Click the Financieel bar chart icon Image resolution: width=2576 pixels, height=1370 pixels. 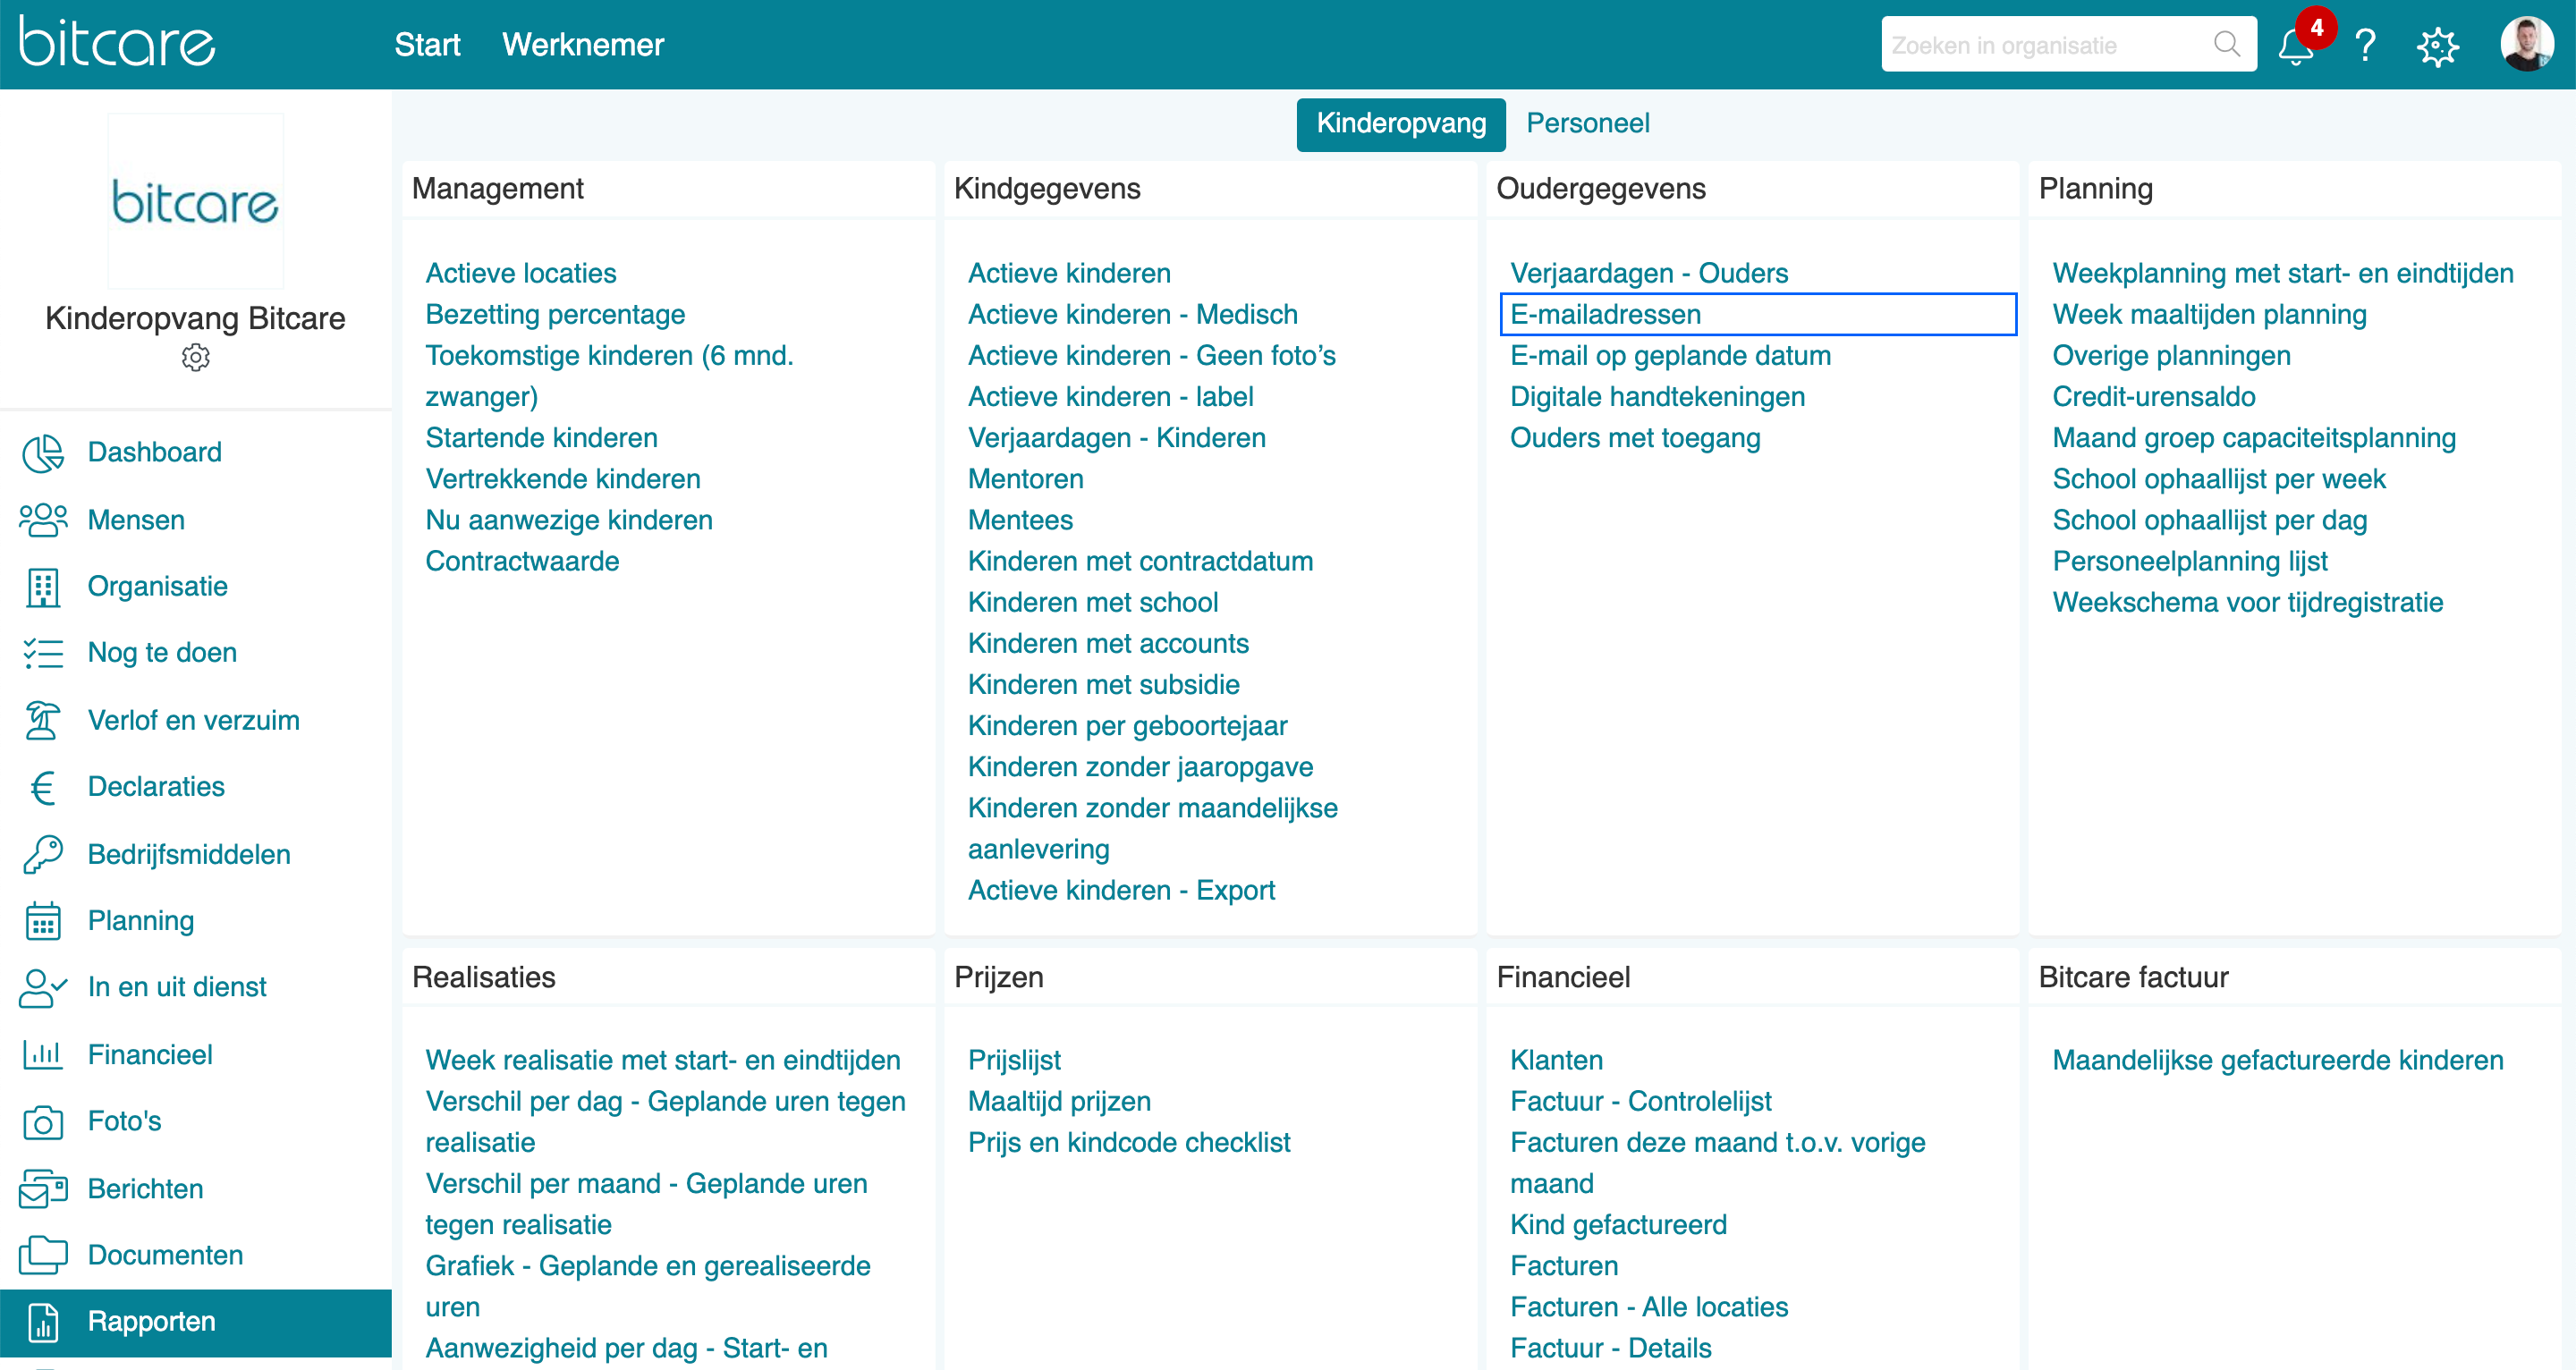[x=43, y=1054]
